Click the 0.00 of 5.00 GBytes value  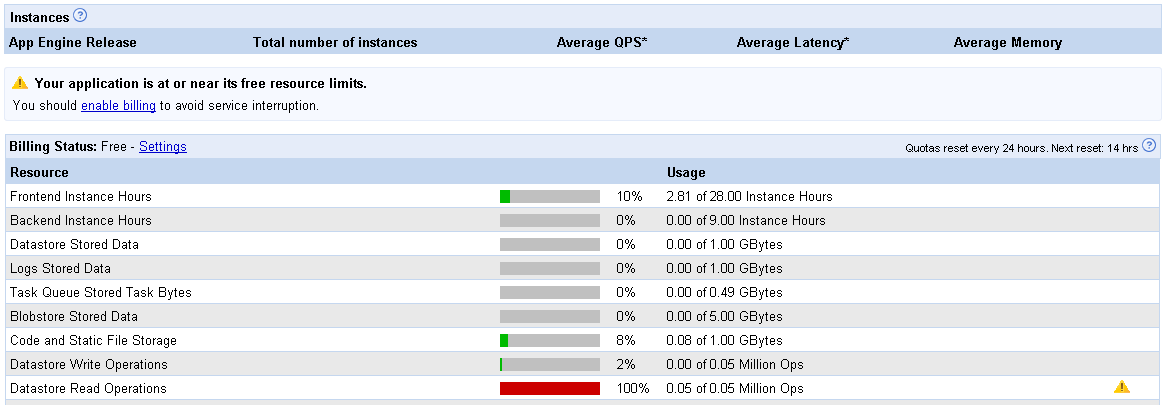pos(724,316)
